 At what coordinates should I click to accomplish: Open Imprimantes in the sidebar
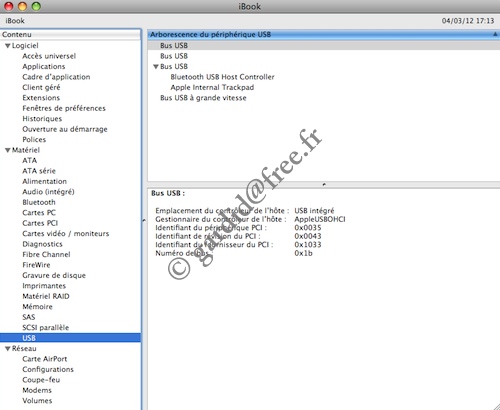pos(44,286)
